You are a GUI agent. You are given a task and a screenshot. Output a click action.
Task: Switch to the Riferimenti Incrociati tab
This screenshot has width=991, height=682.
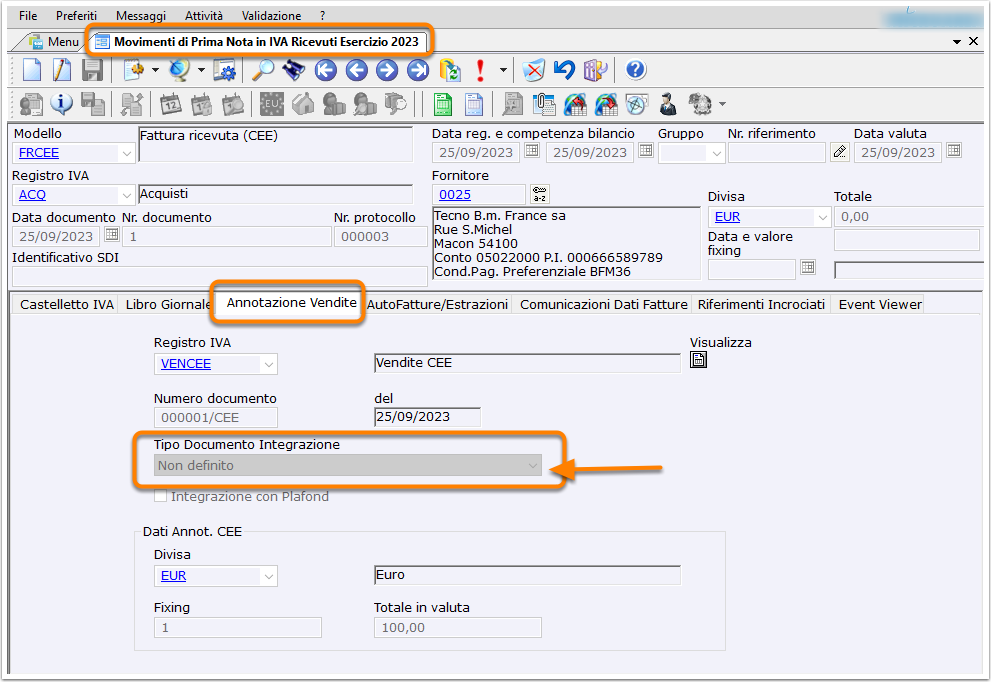tap(761, 305)
